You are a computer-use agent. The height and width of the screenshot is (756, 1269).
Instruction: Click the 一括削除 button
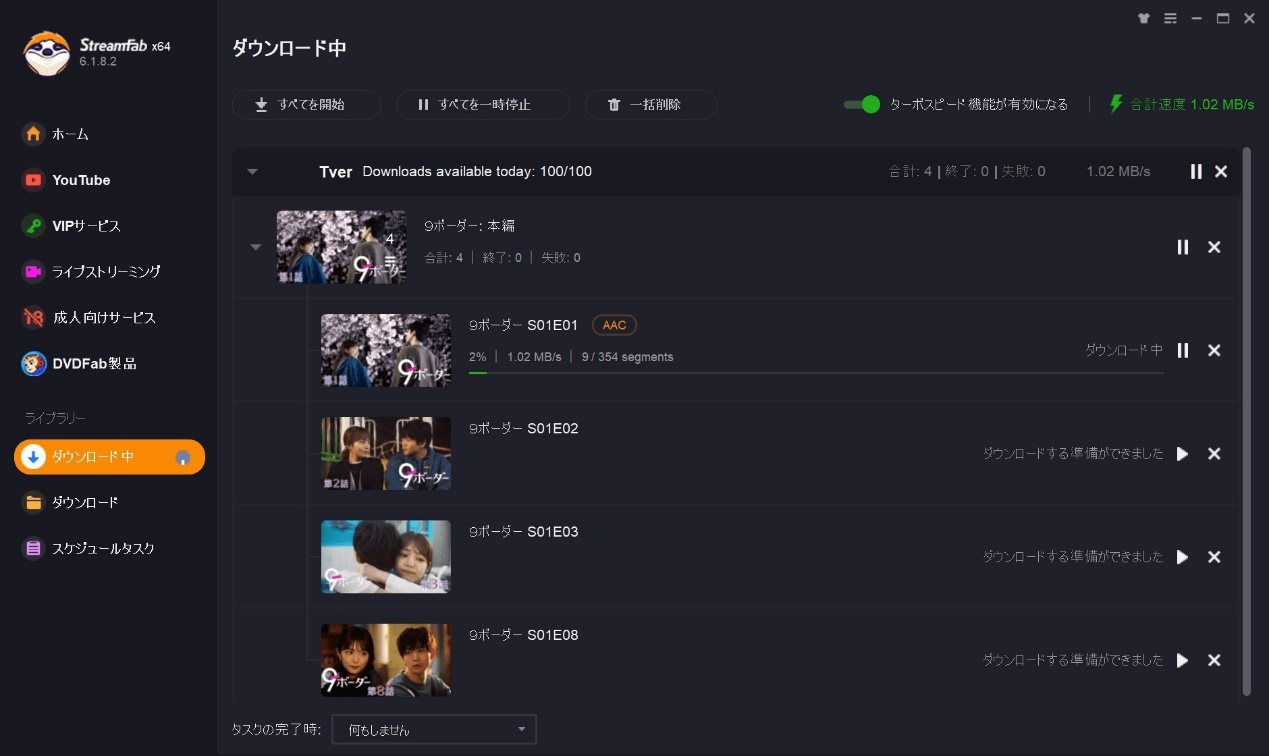tap(651, 104)
